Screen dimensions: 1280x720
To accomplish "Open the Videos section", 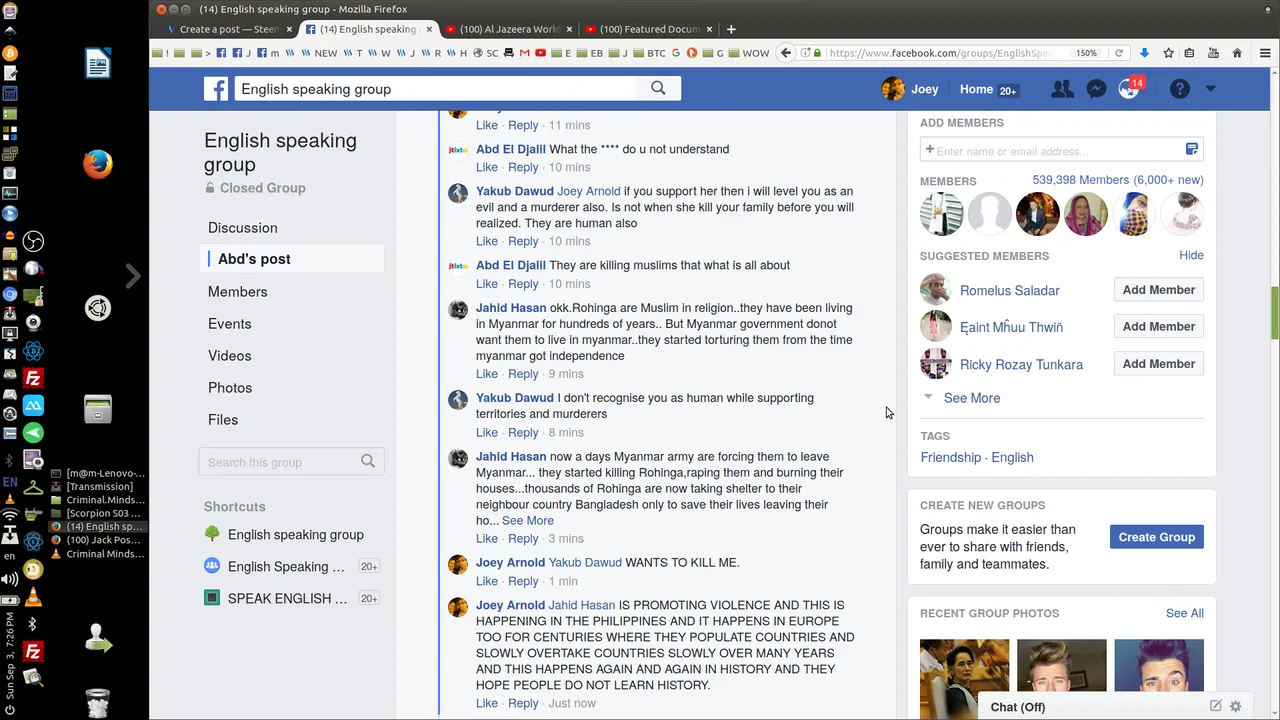I will click(229, 356).
